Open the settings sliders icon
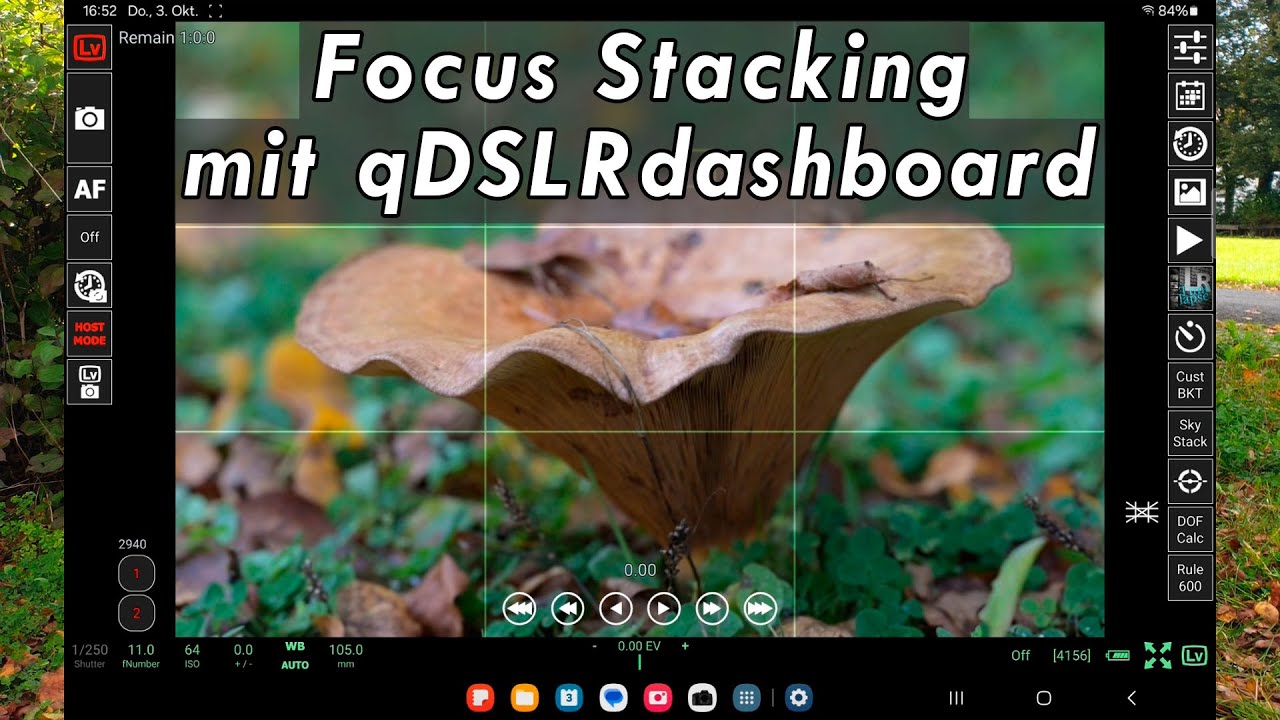The height and width of the screenshot is (720, 1280). tap(1190, 47)
